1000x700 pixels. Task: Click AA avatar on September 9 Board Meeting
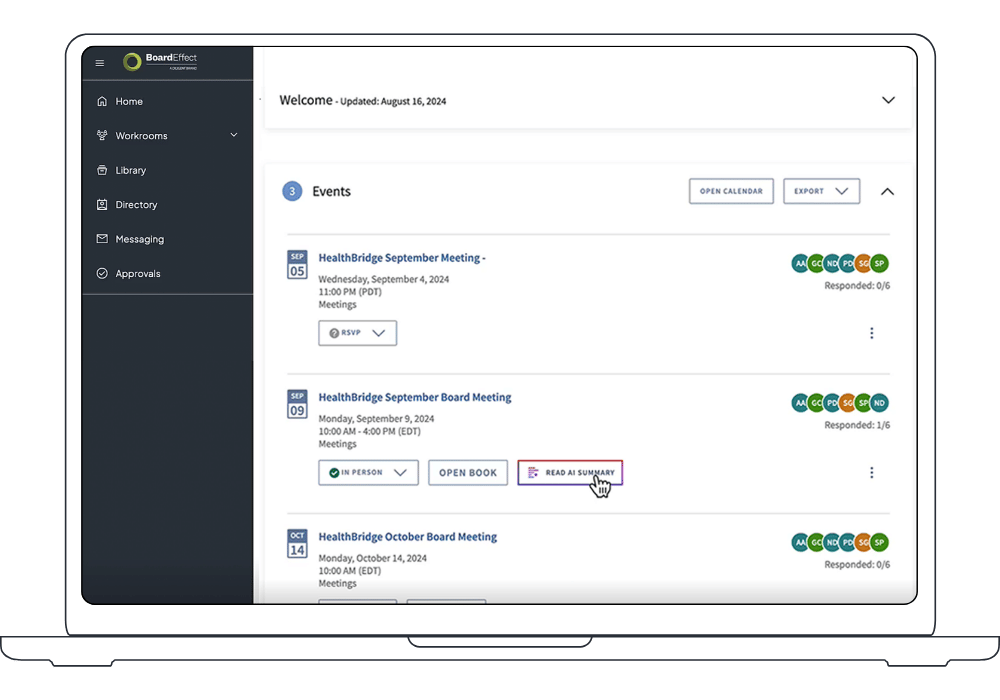[800, 403]
